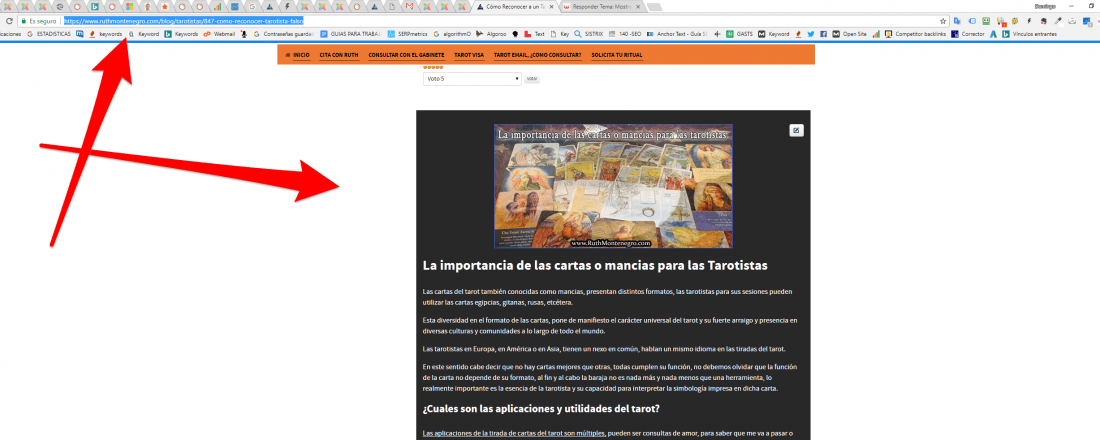Open the GUIAS PARA TRABAJ bookmark
The height and width of the screenshot is (440, 1100).
(x=349, y=34)
